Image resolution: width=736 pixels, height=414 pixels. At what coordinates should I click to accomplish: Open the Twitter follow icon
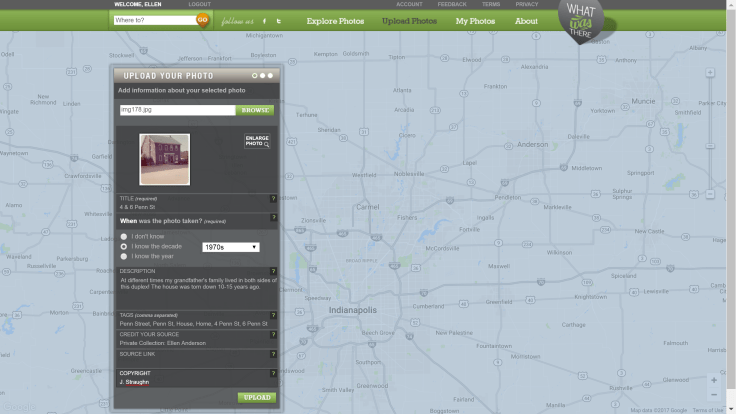click(x=278, y=20)
